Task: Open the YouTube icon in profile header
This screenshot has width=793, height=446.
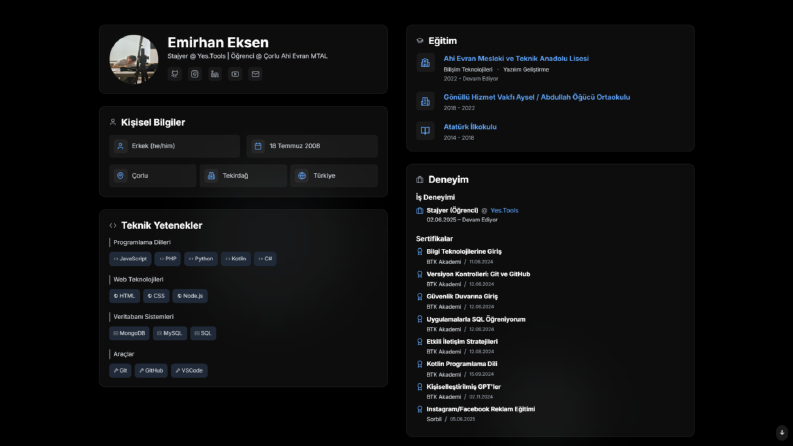Action: click(235, 74)
